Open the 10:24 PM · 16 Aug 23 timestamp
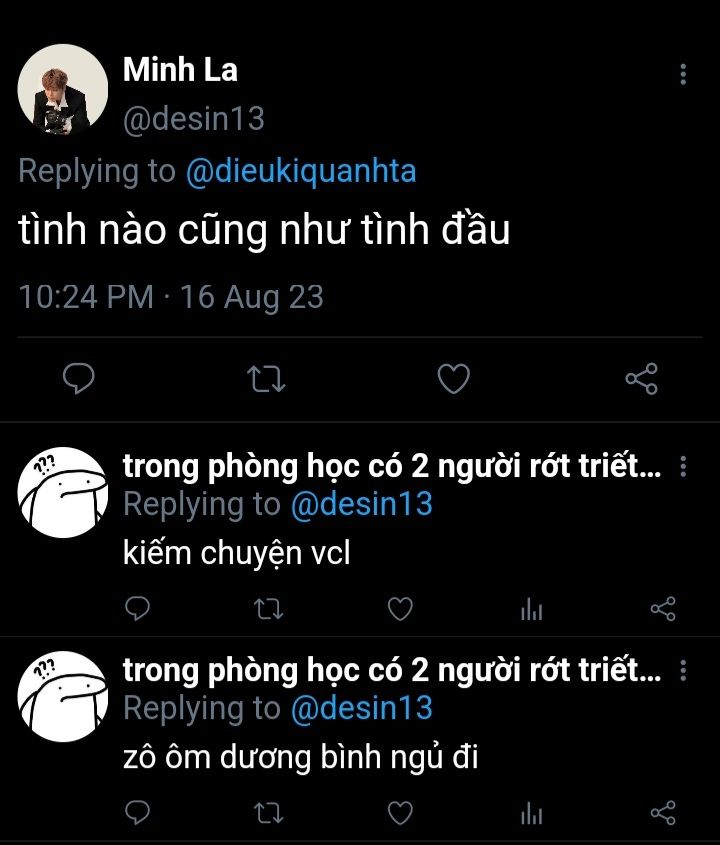The image size is (720, 845). click(x=171, y=296)
